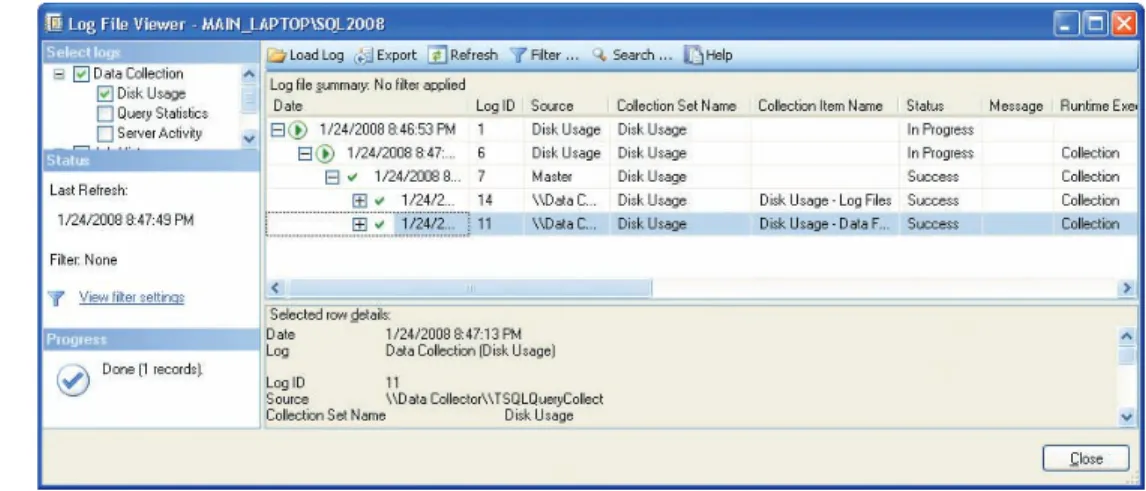Click the Collection Item Name column header
This screenshot has height=491, width=1146.
pos(824,106)
